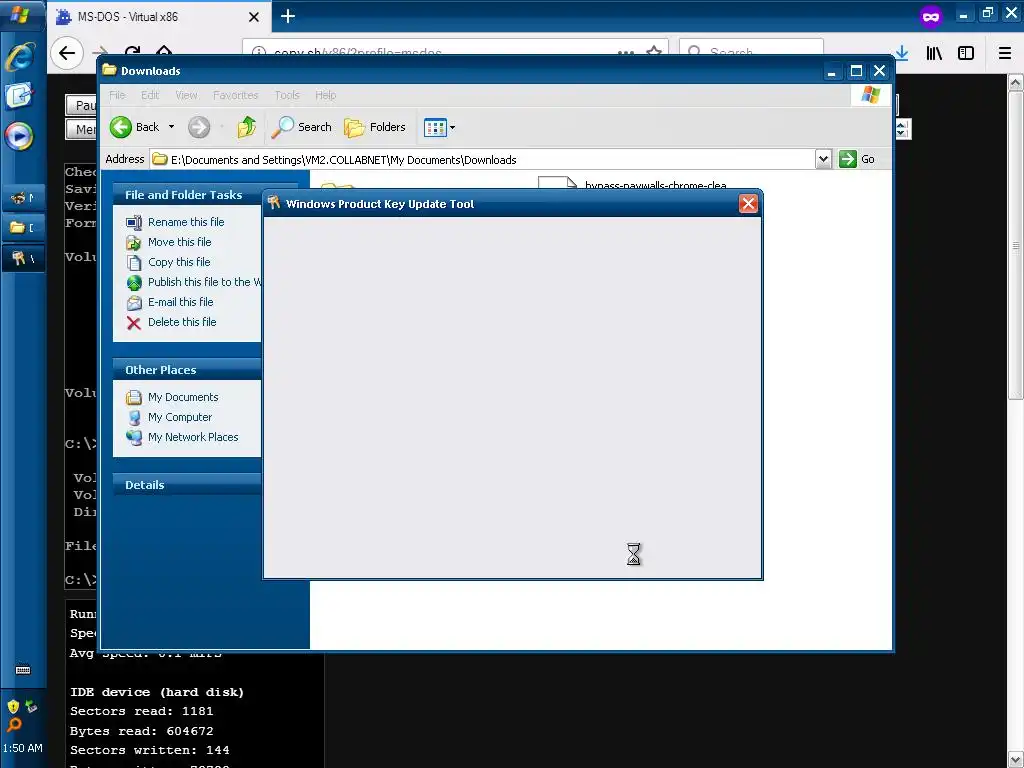Switch to the Downloads folder taskbar button
The image size is (1024, 768).
click(23, 228)
